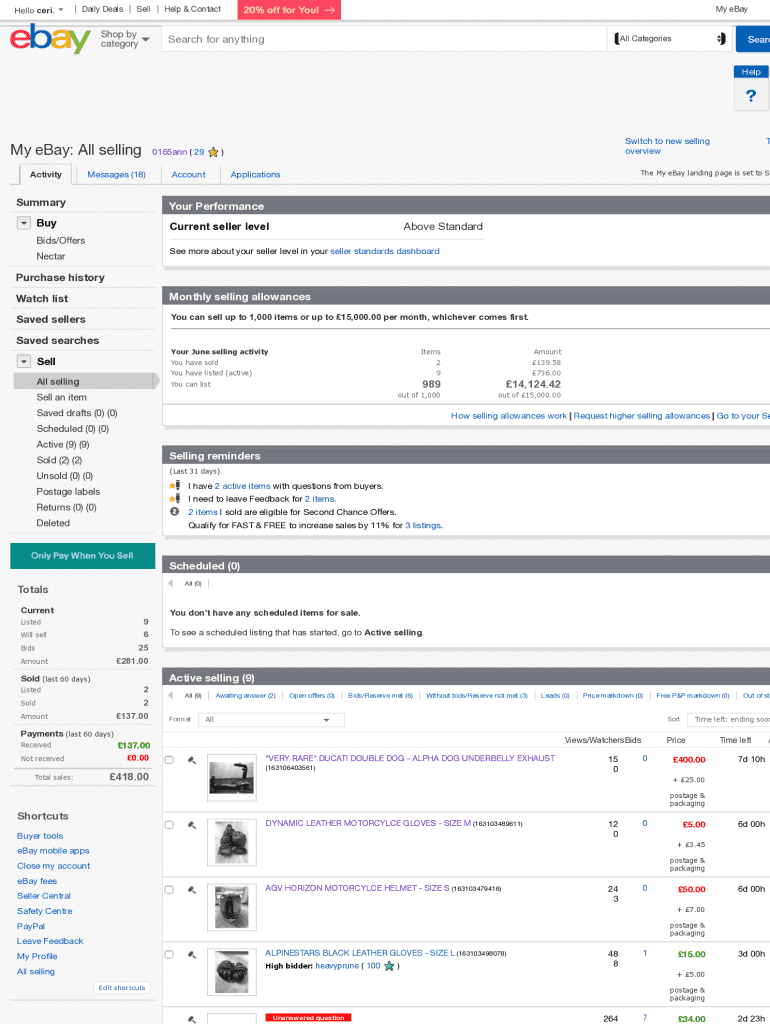Tick the checkbox for Ducati exhaust listing
The width and height of the screenshot is (770, 1024).
169,760
